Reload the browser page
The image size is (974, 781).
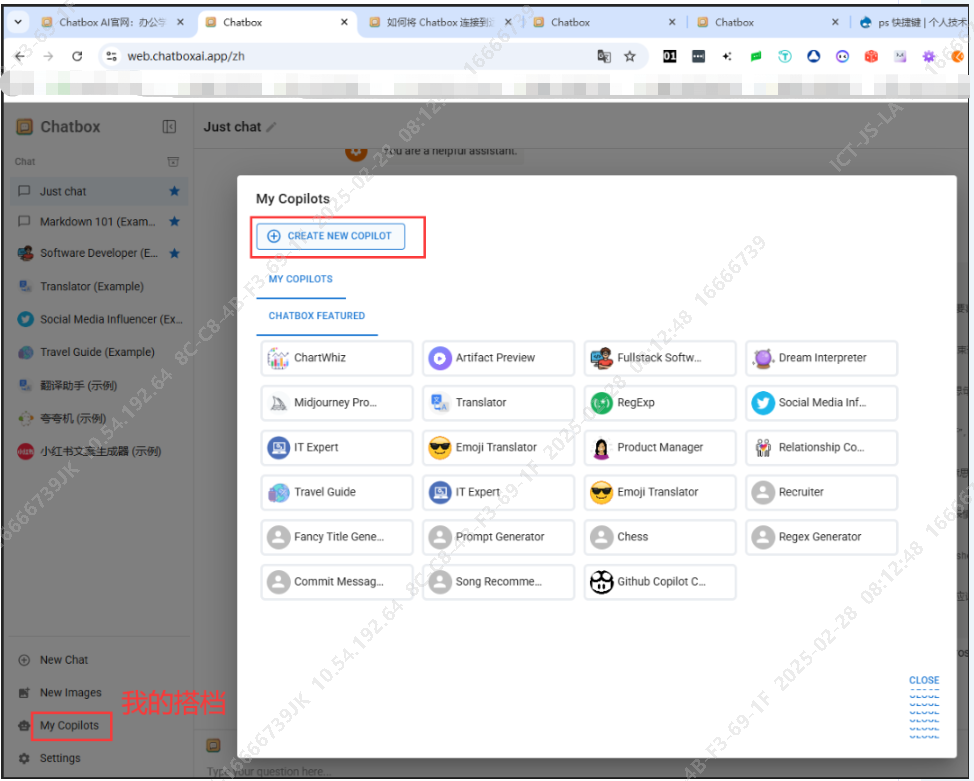pyautogui.click(x=77, y=56)
